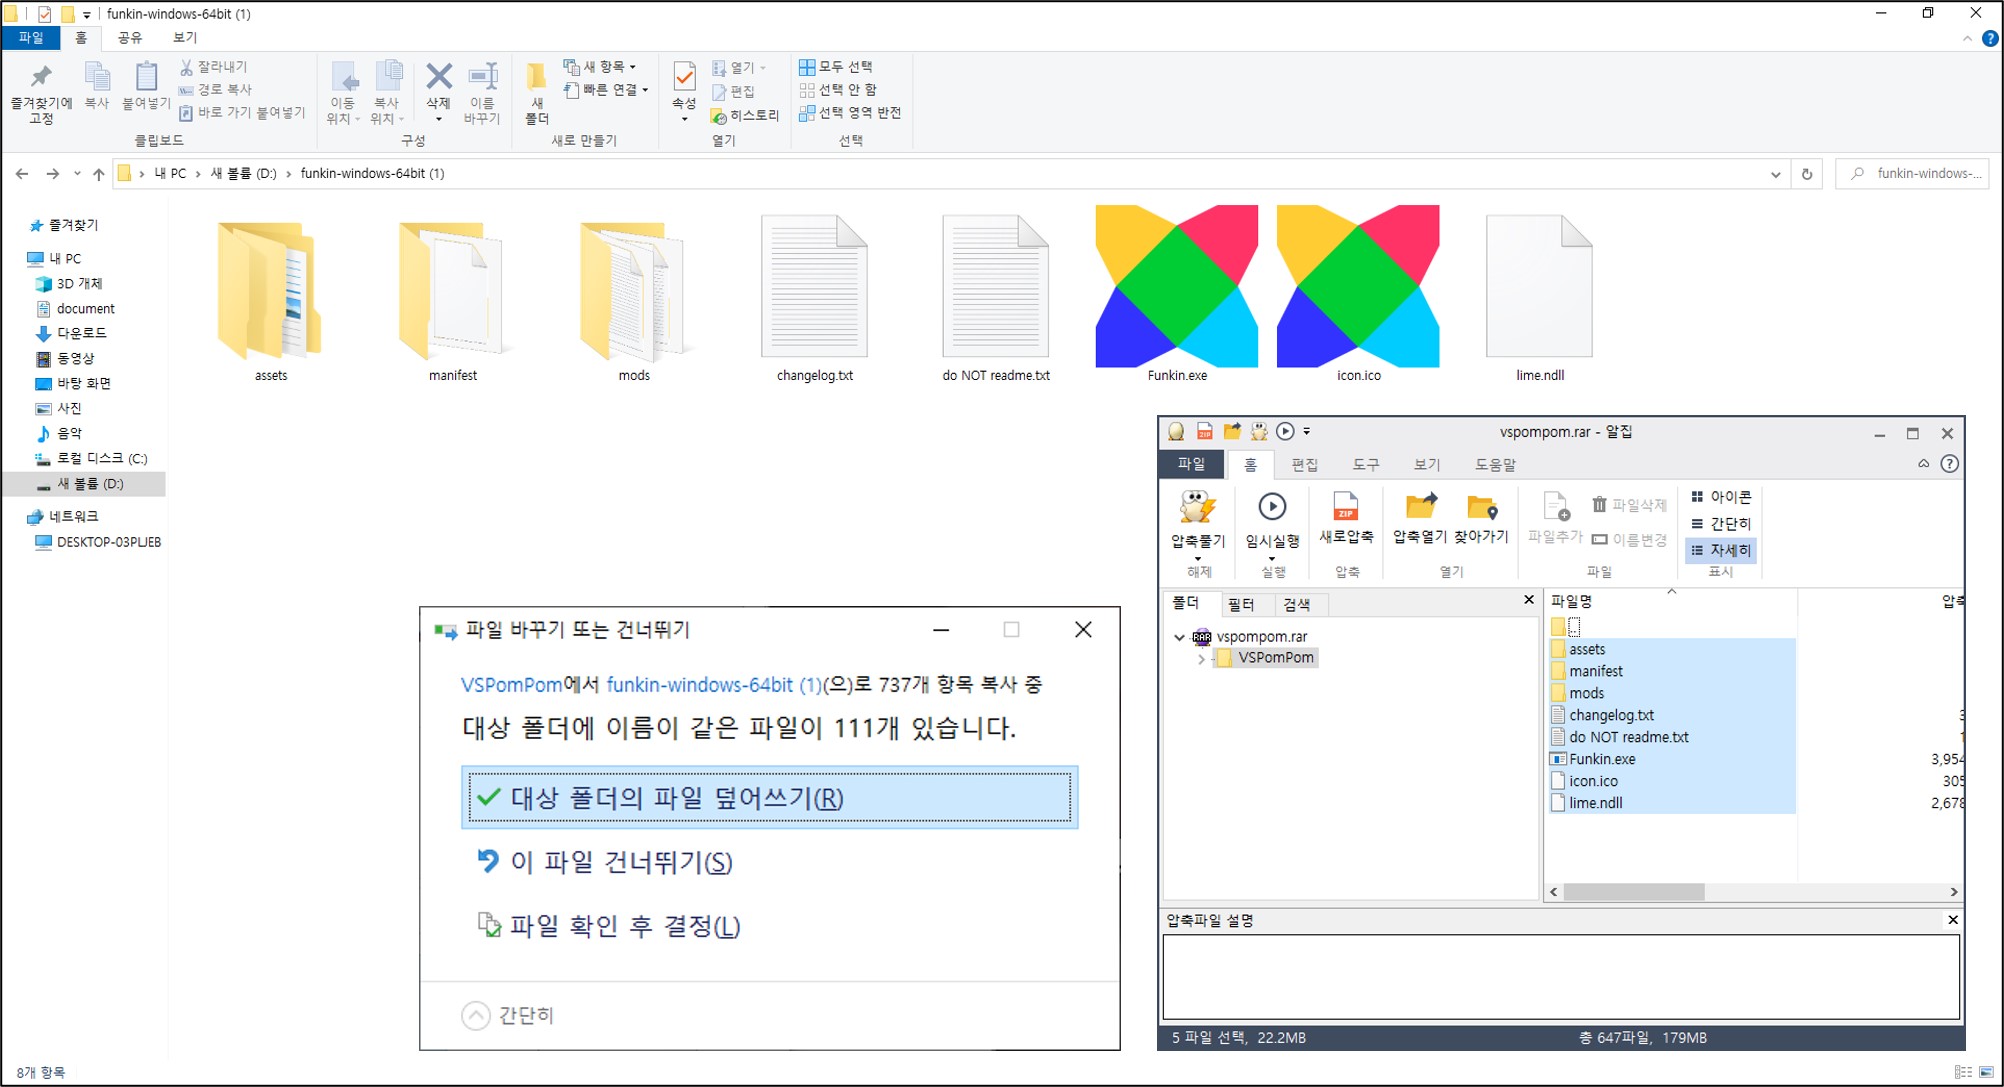This screenshot has width=2004, height=1087.
Task: Switch to the 필터 tab in ALZip
Action: pos(1241,604)
